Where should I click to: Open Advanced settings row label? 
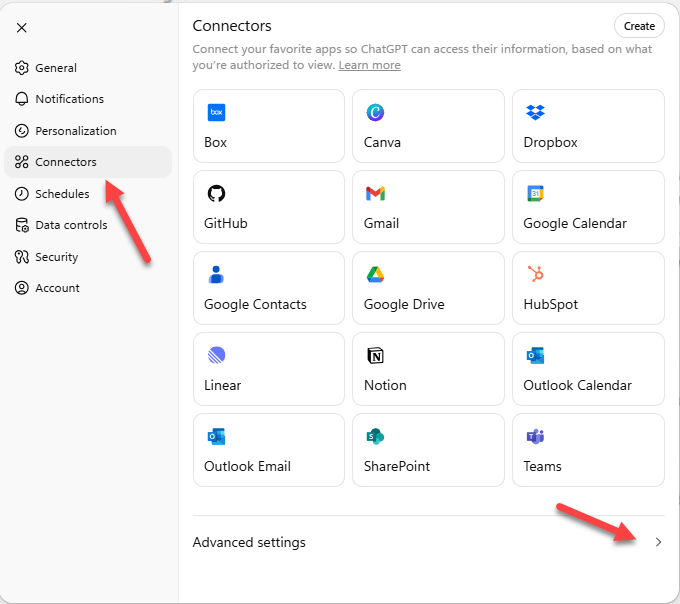coord(249,542)
